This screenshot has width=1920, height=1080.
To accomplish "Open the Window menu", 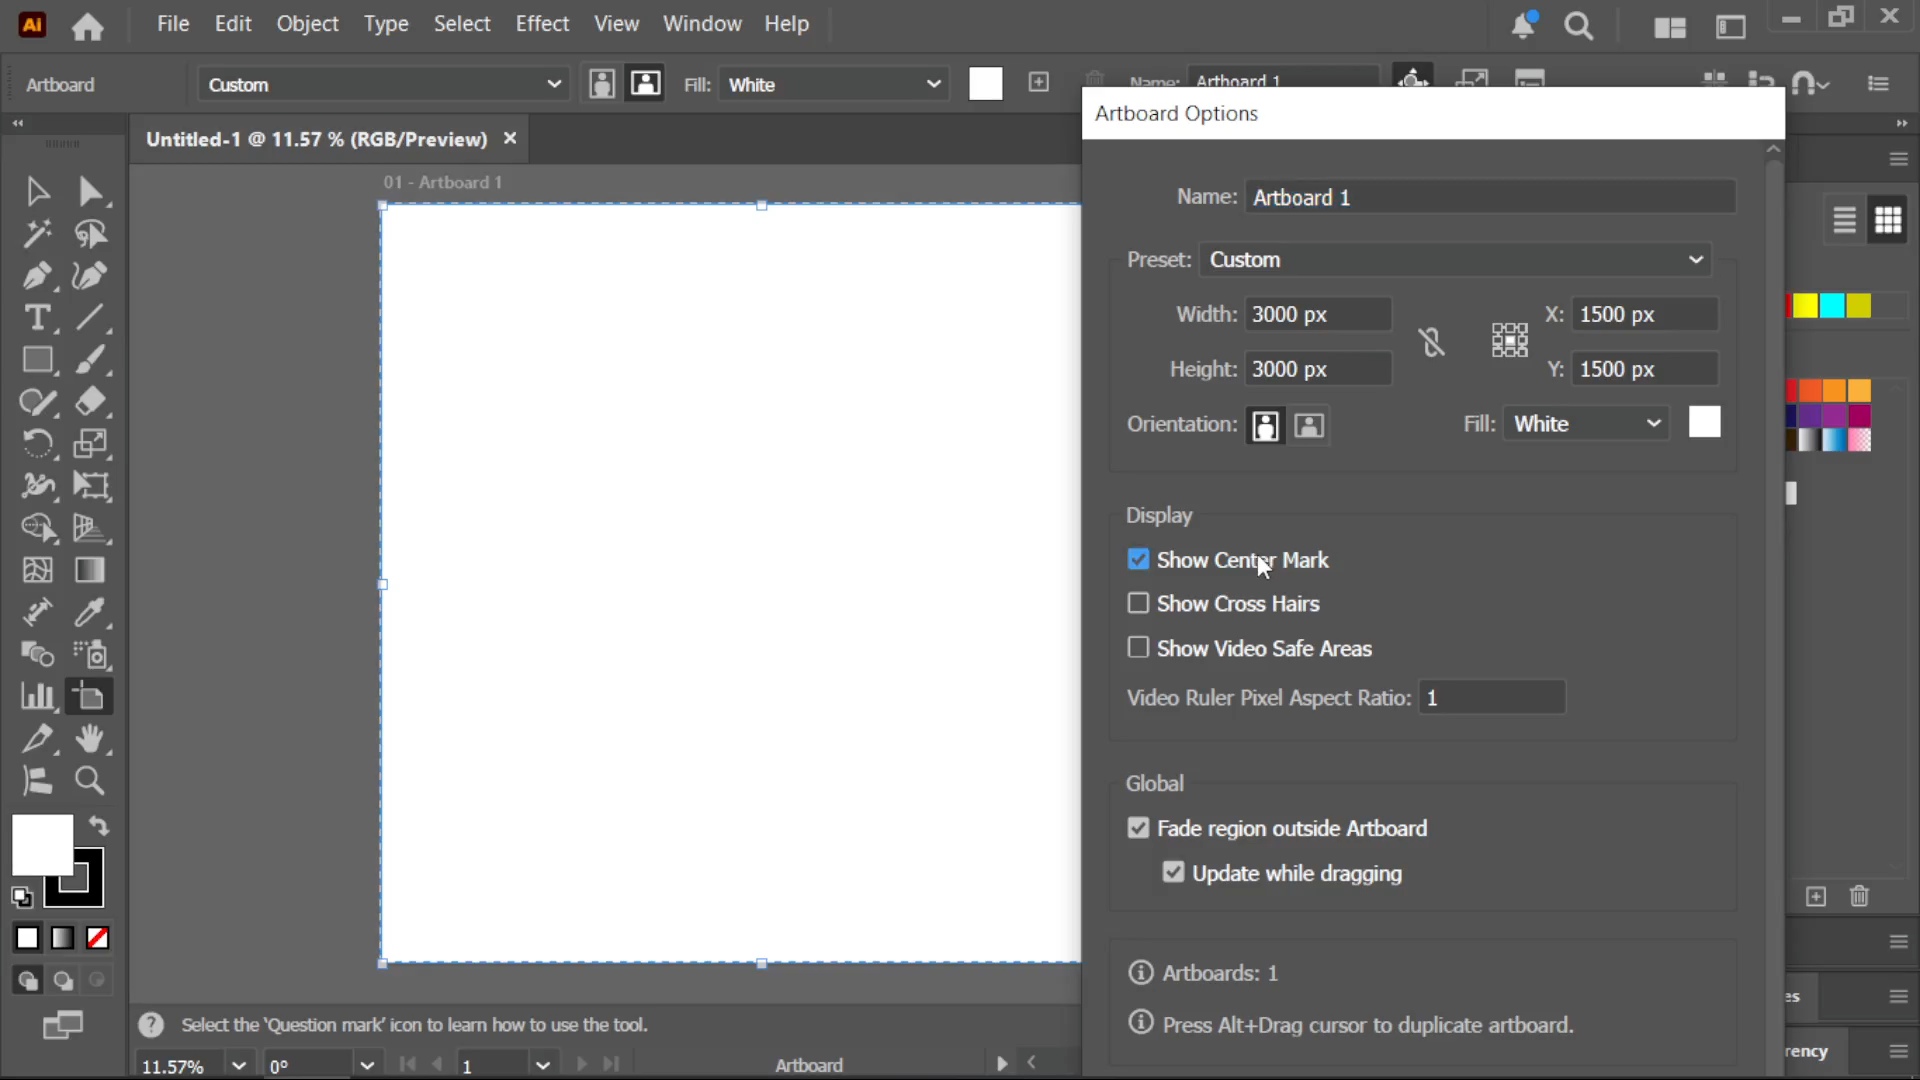I will tap(702, 24).
